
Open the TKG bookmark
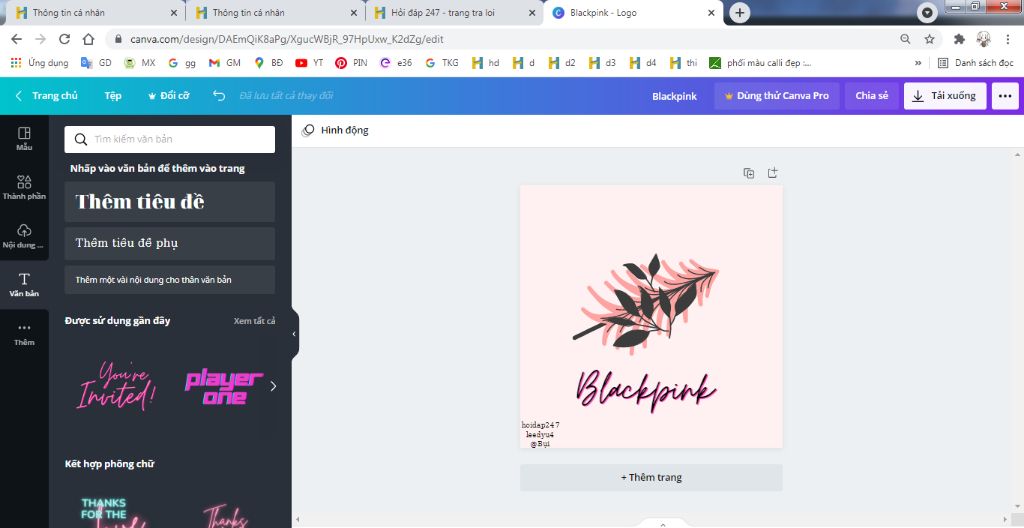[442, 63]
